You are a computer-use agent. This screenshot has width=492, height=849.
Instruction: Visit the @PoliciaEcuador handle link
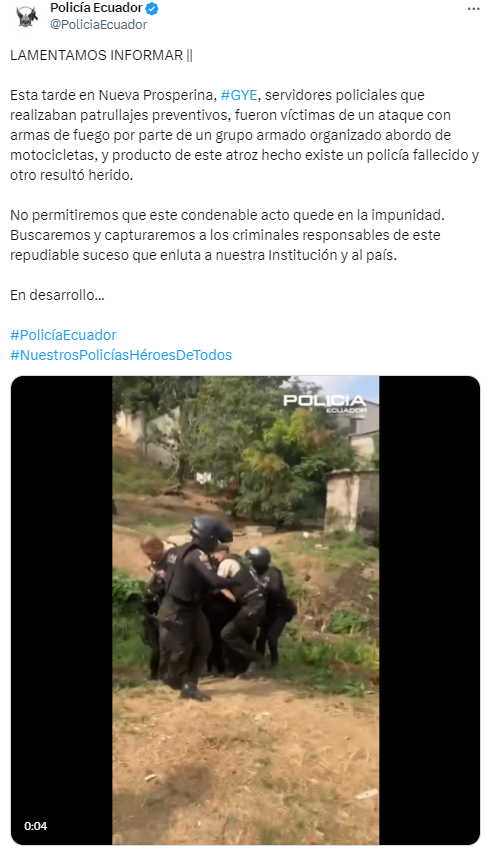(x=98, y=24)
